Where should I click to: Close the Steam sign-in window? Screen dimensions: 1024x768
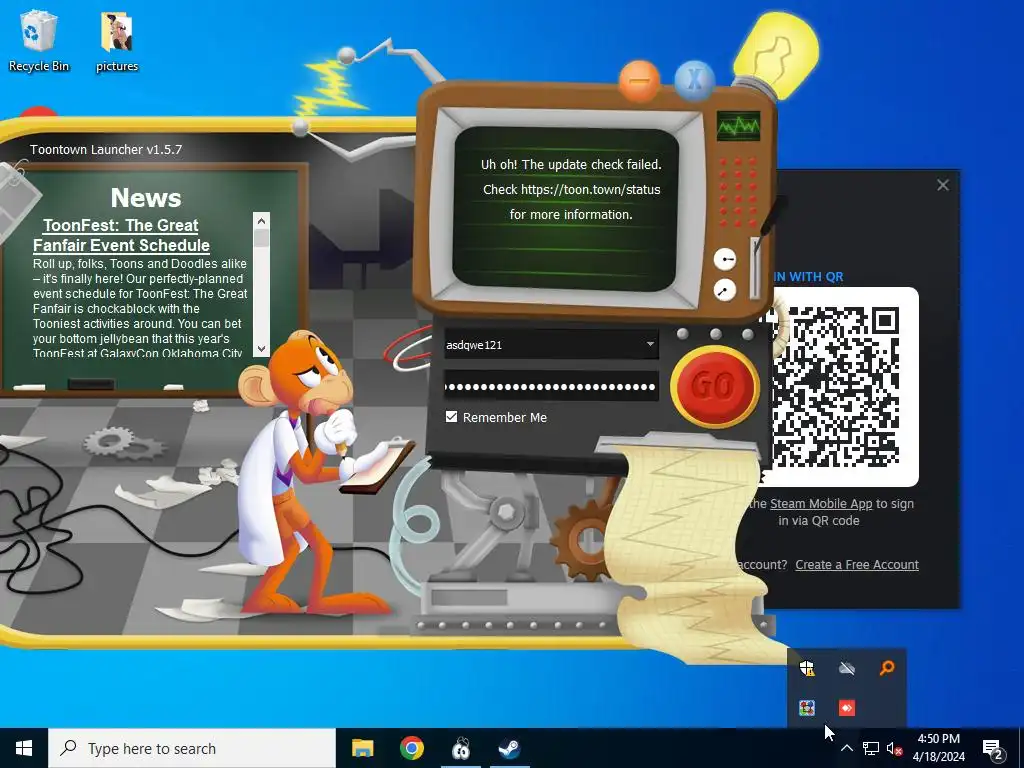[x=942, y=185]
